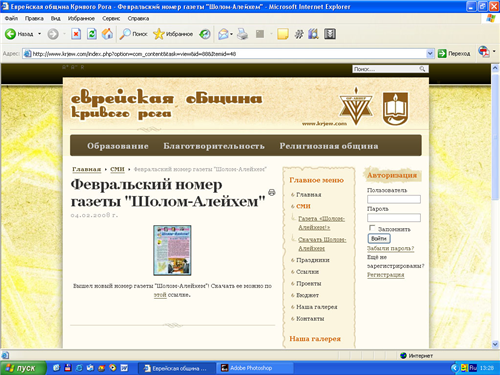Click the Переход go button

click(x=454, y=53)
